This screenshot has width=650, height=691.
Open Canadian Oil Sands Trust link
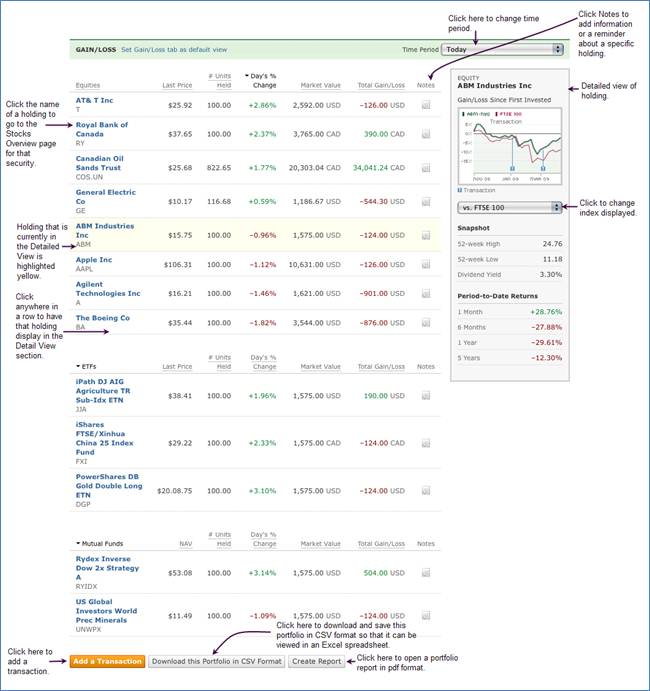coord(100,163)
